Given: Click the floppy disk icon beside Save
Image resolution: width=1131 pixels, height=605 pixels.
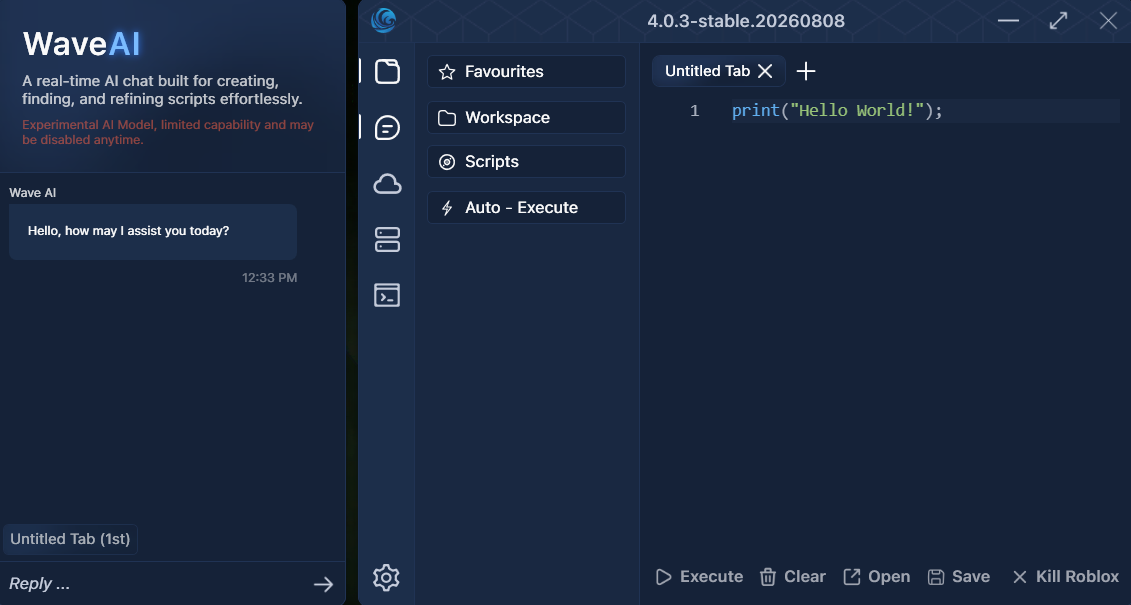Looking at the screenshot, I should (x=936, y=577).
